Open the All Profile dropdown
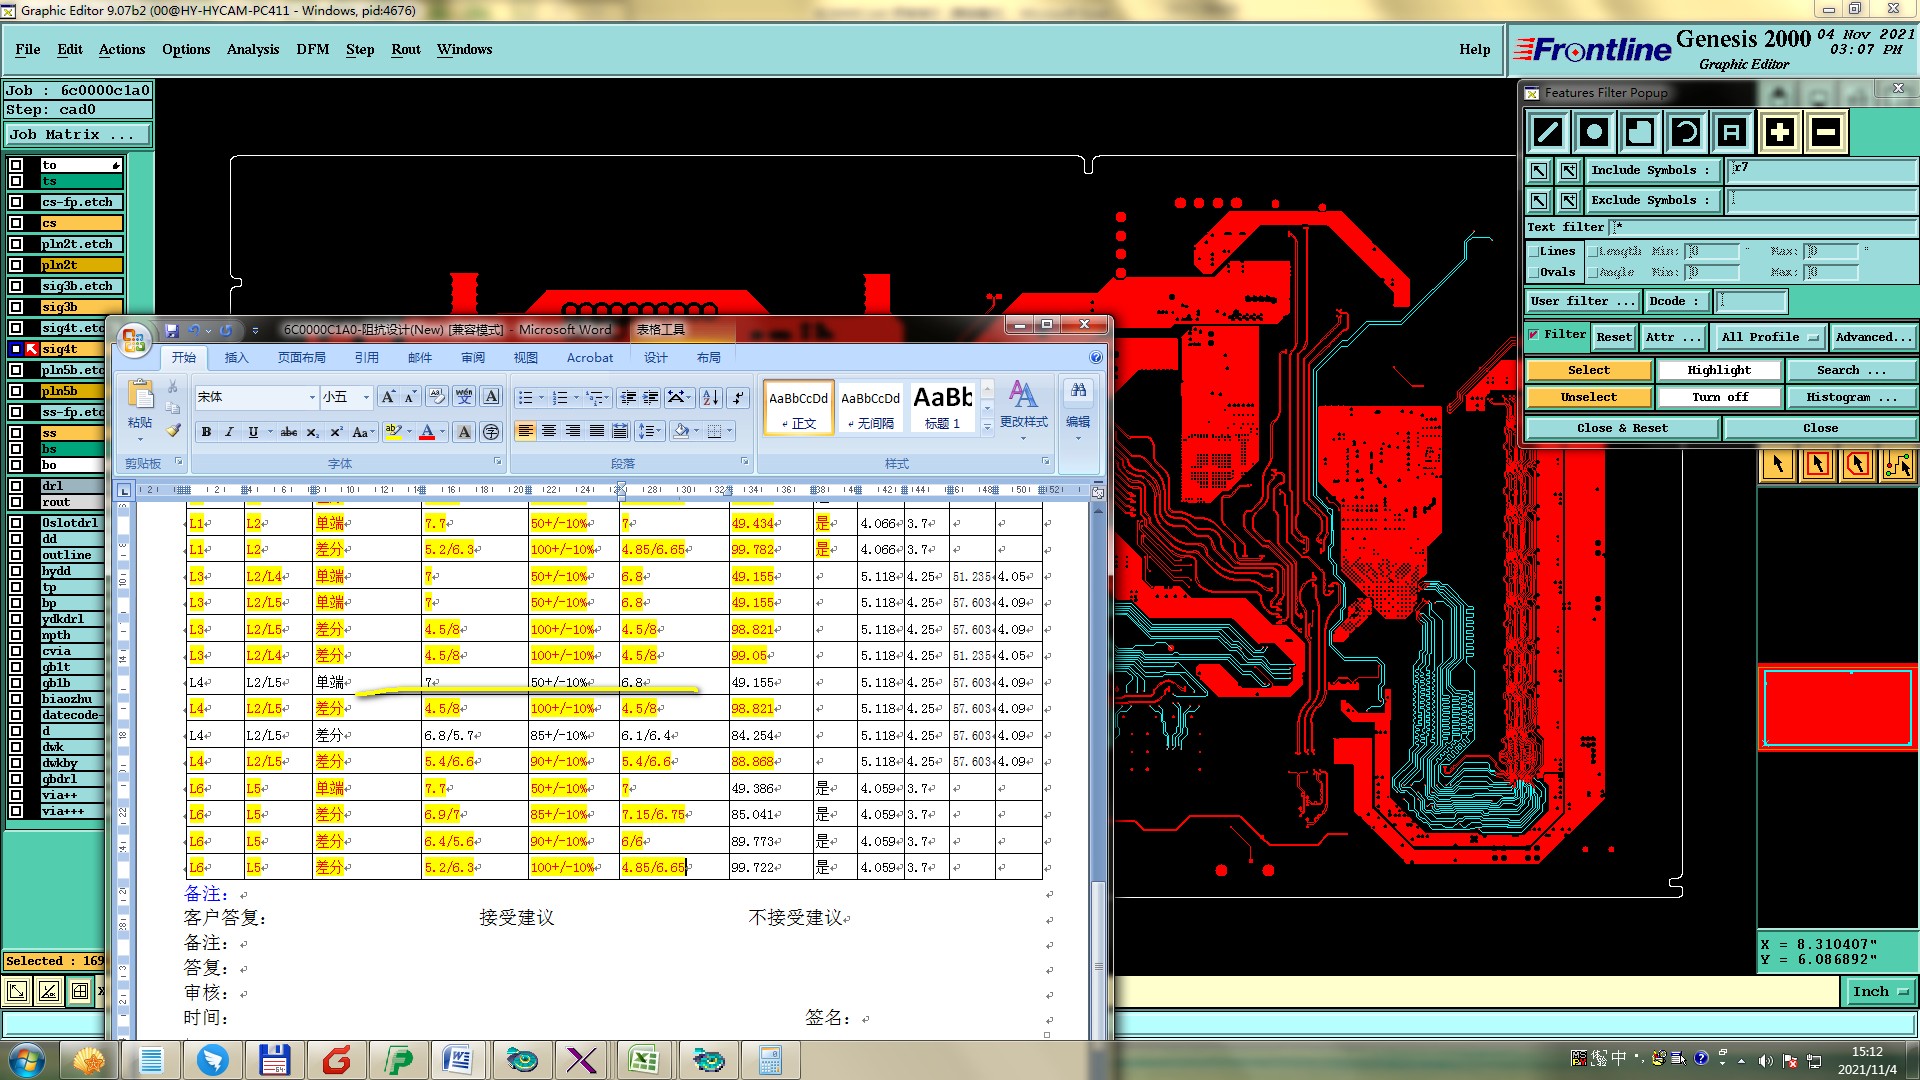 click(x=1768, y=337)
